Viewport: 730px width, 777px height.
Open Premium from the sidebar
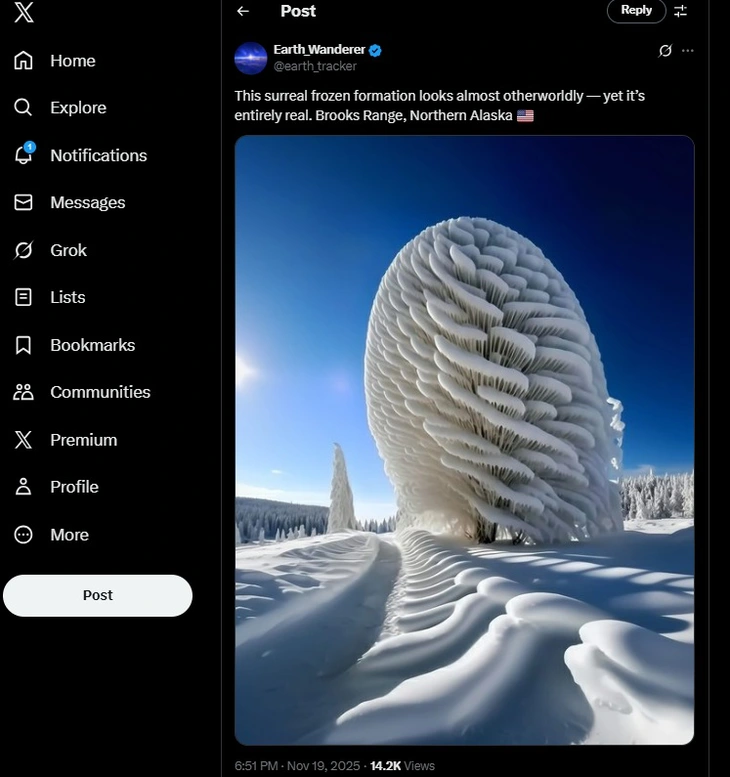pyautogui.click(x=83, y=440)
